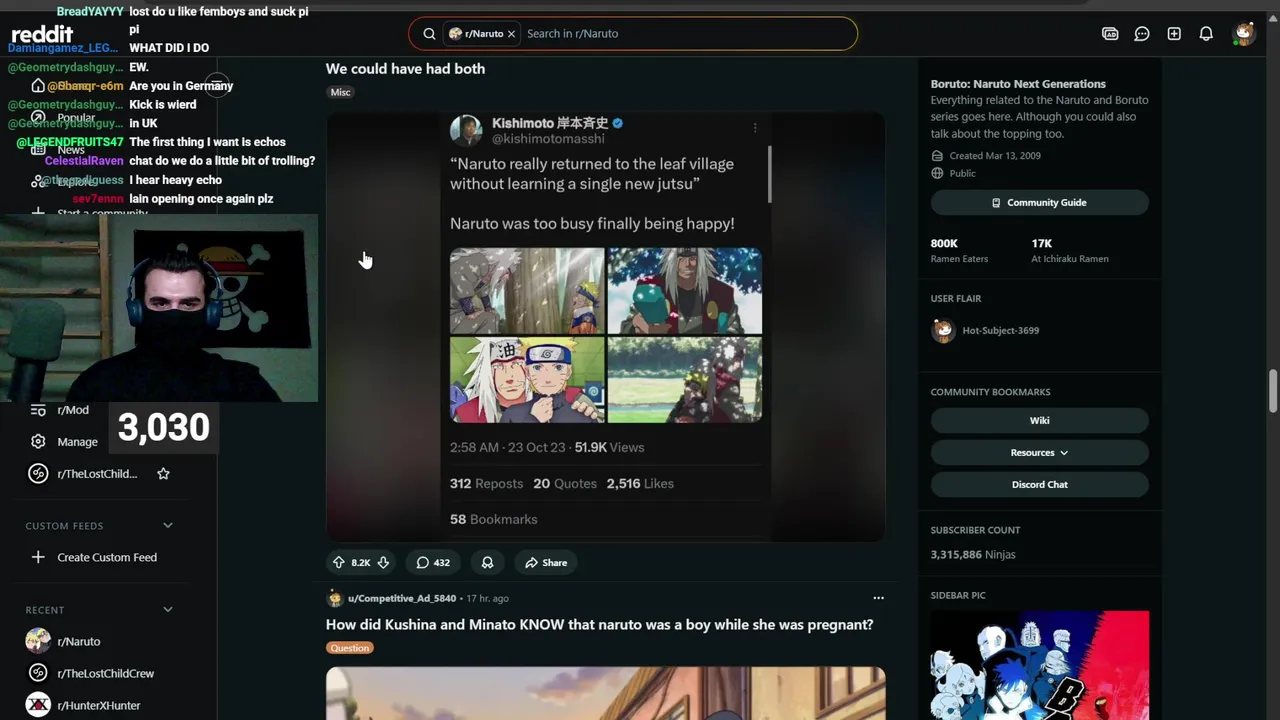This screenshot has height=720, width=1280.
Task: Open the chat icon in header
Action: click(1142, 34)
